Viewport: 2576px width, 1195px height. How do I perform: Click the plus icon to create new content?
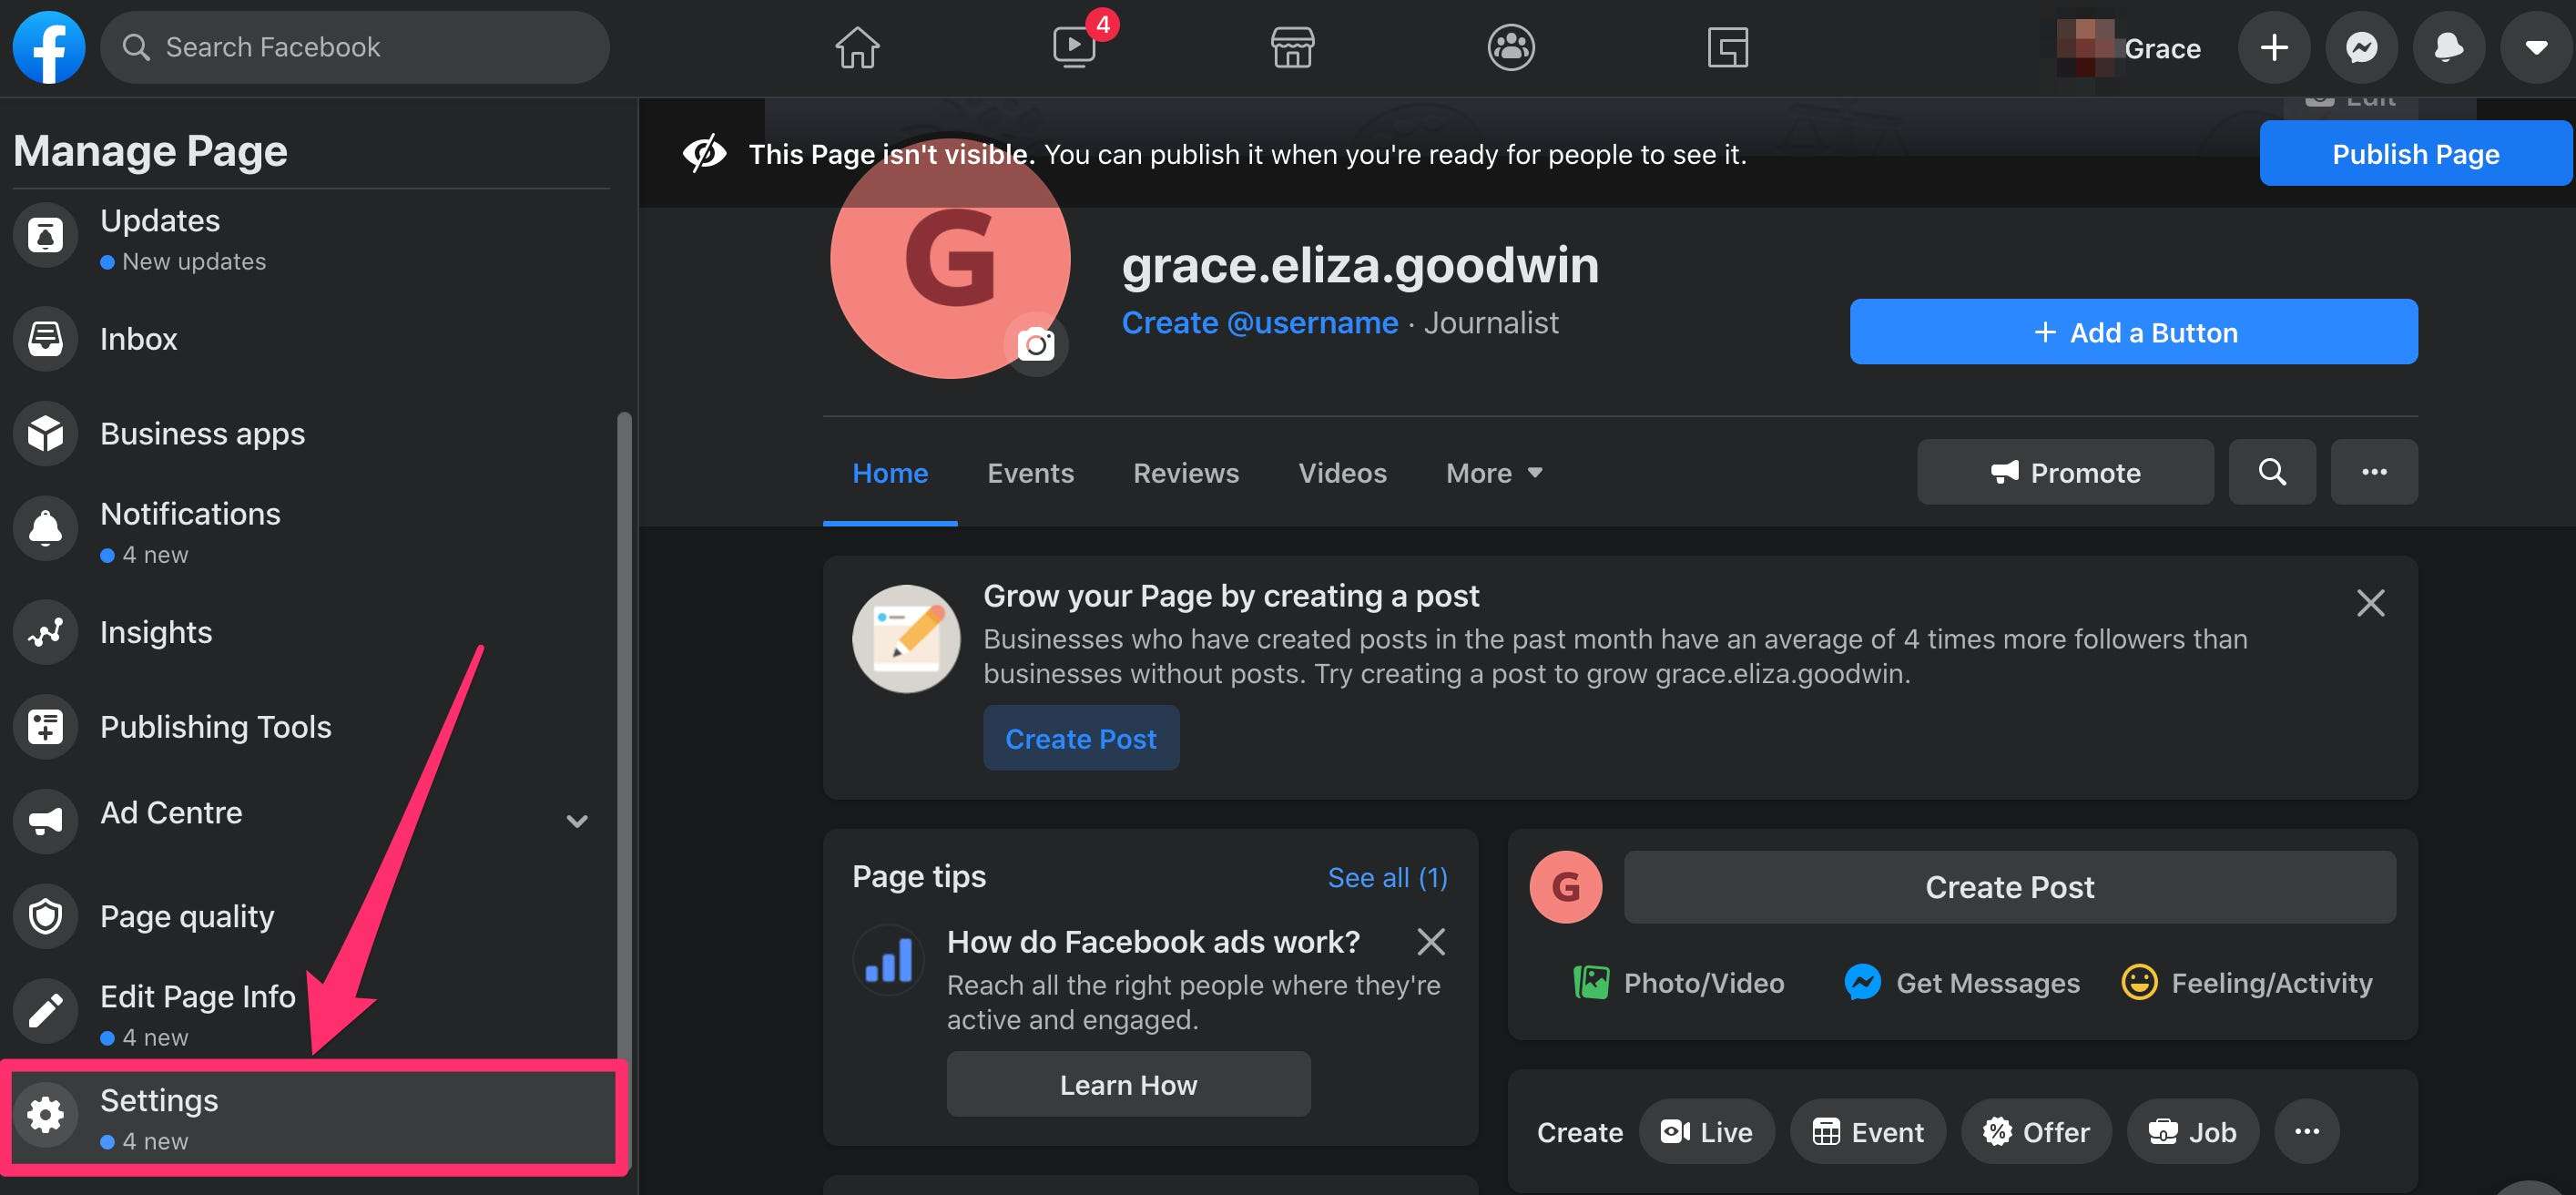pos(2274,46)
